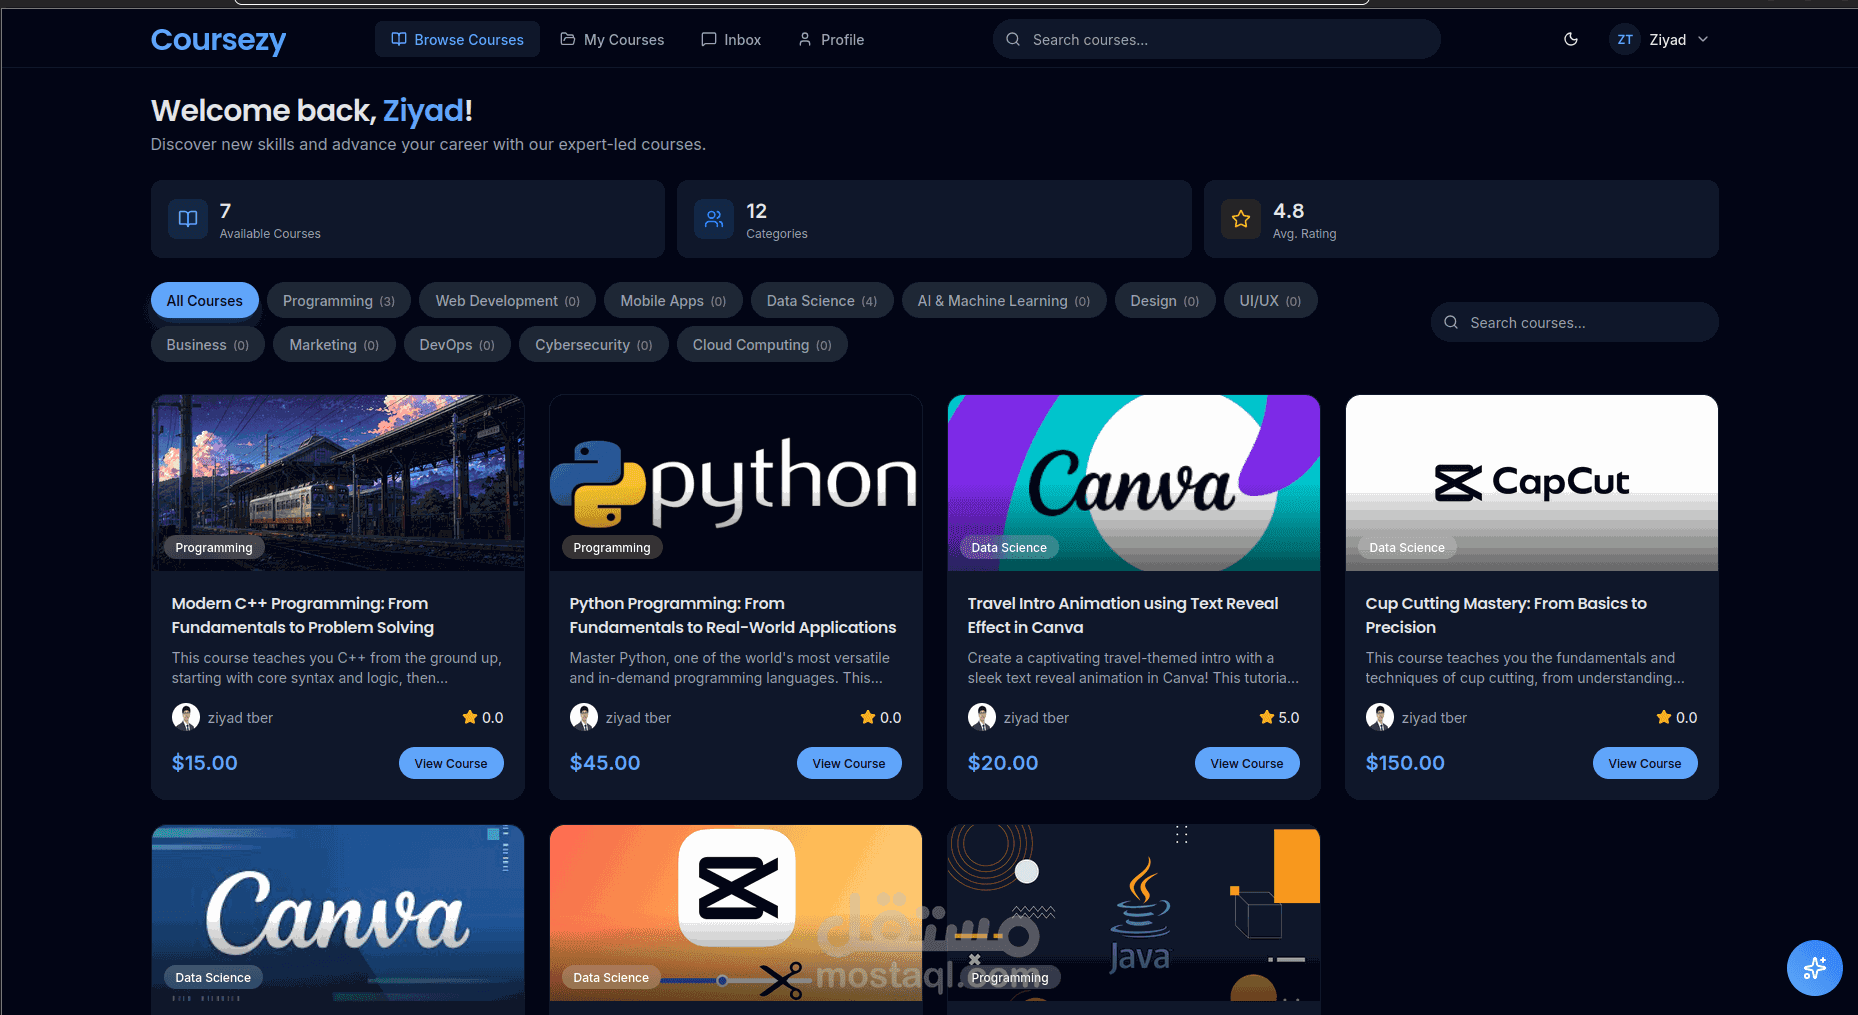
Task: Toggle dark mode moon icon
Action: tap(1571, 39)
